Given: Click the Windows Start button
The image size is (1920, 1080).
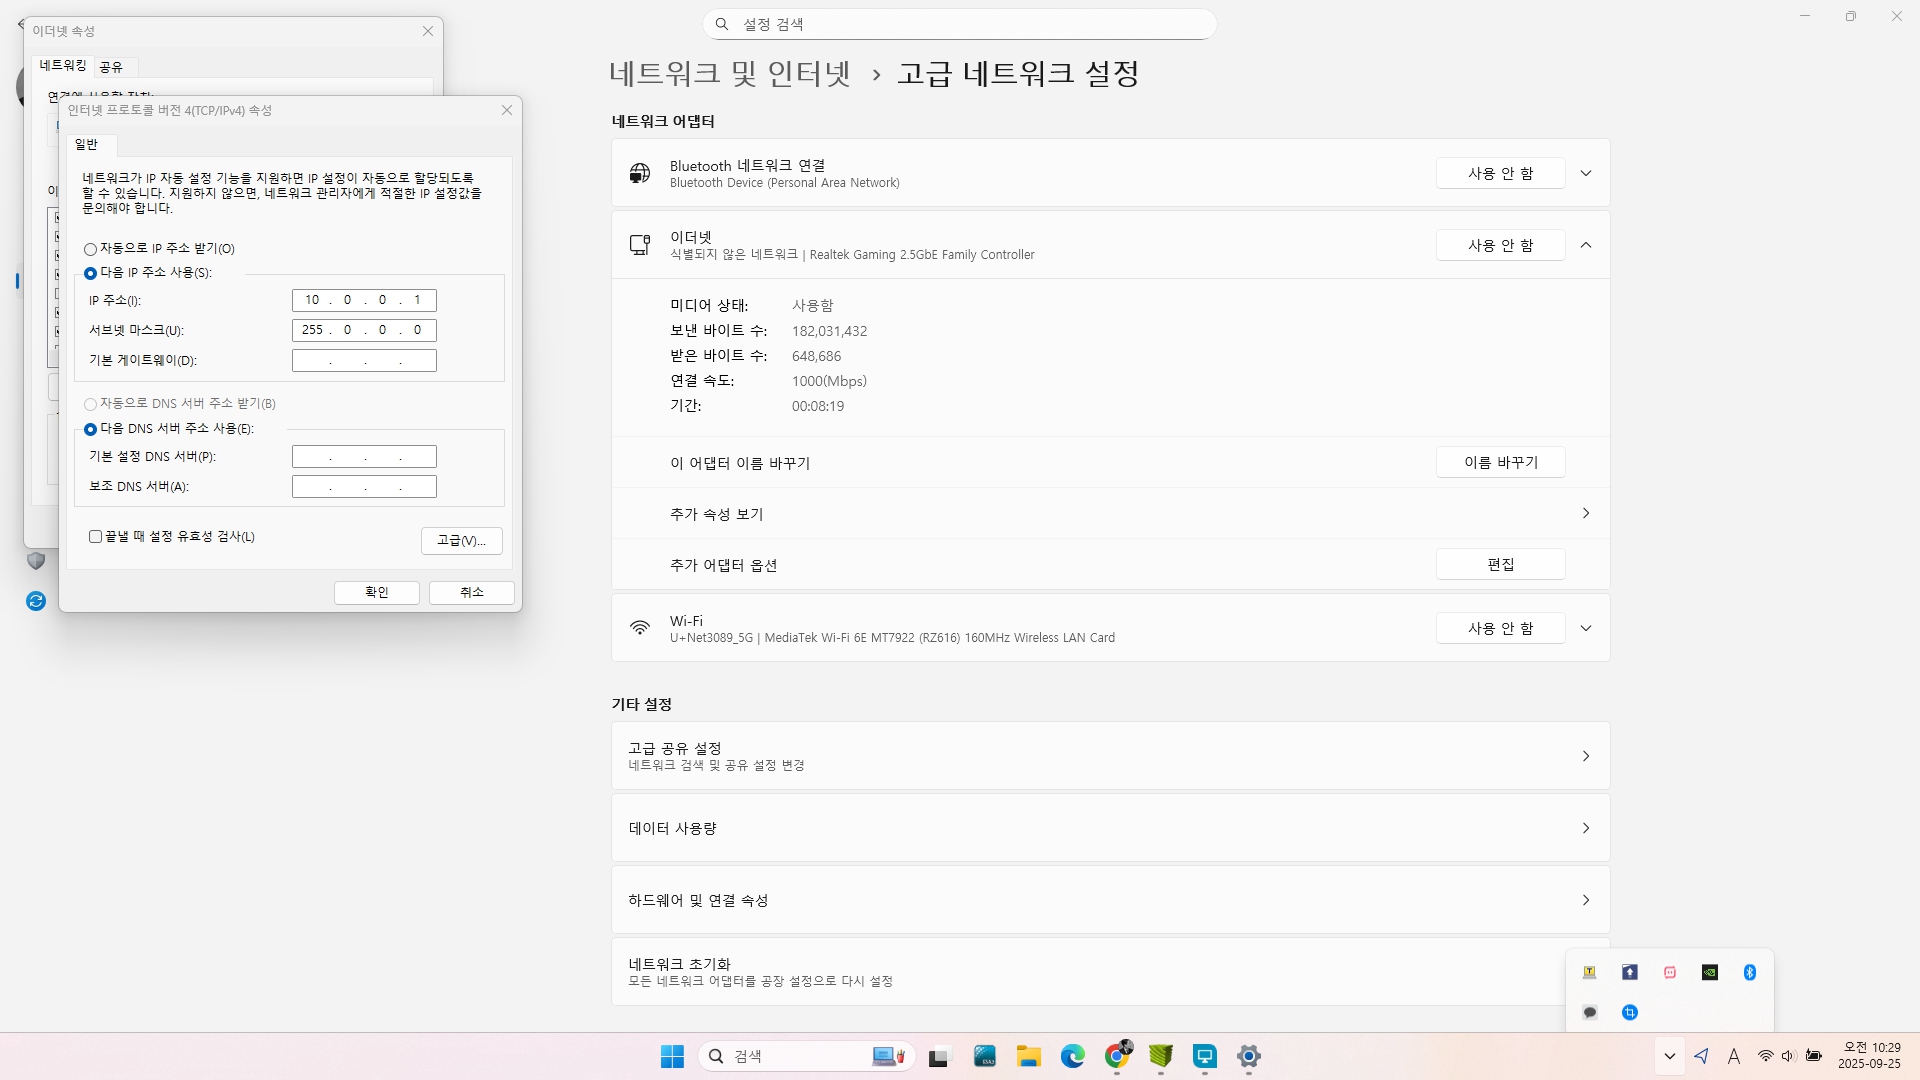Looking at the screenshot, I should (x=672, y=1056).
